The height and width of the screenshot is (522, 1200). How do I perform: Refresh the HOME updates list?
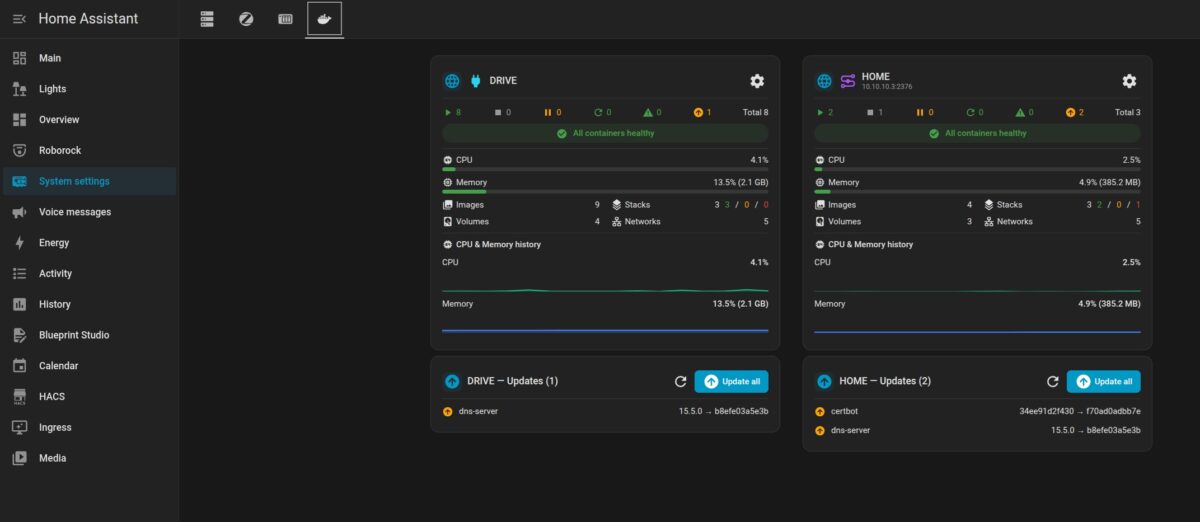[x=1052, y=381]
